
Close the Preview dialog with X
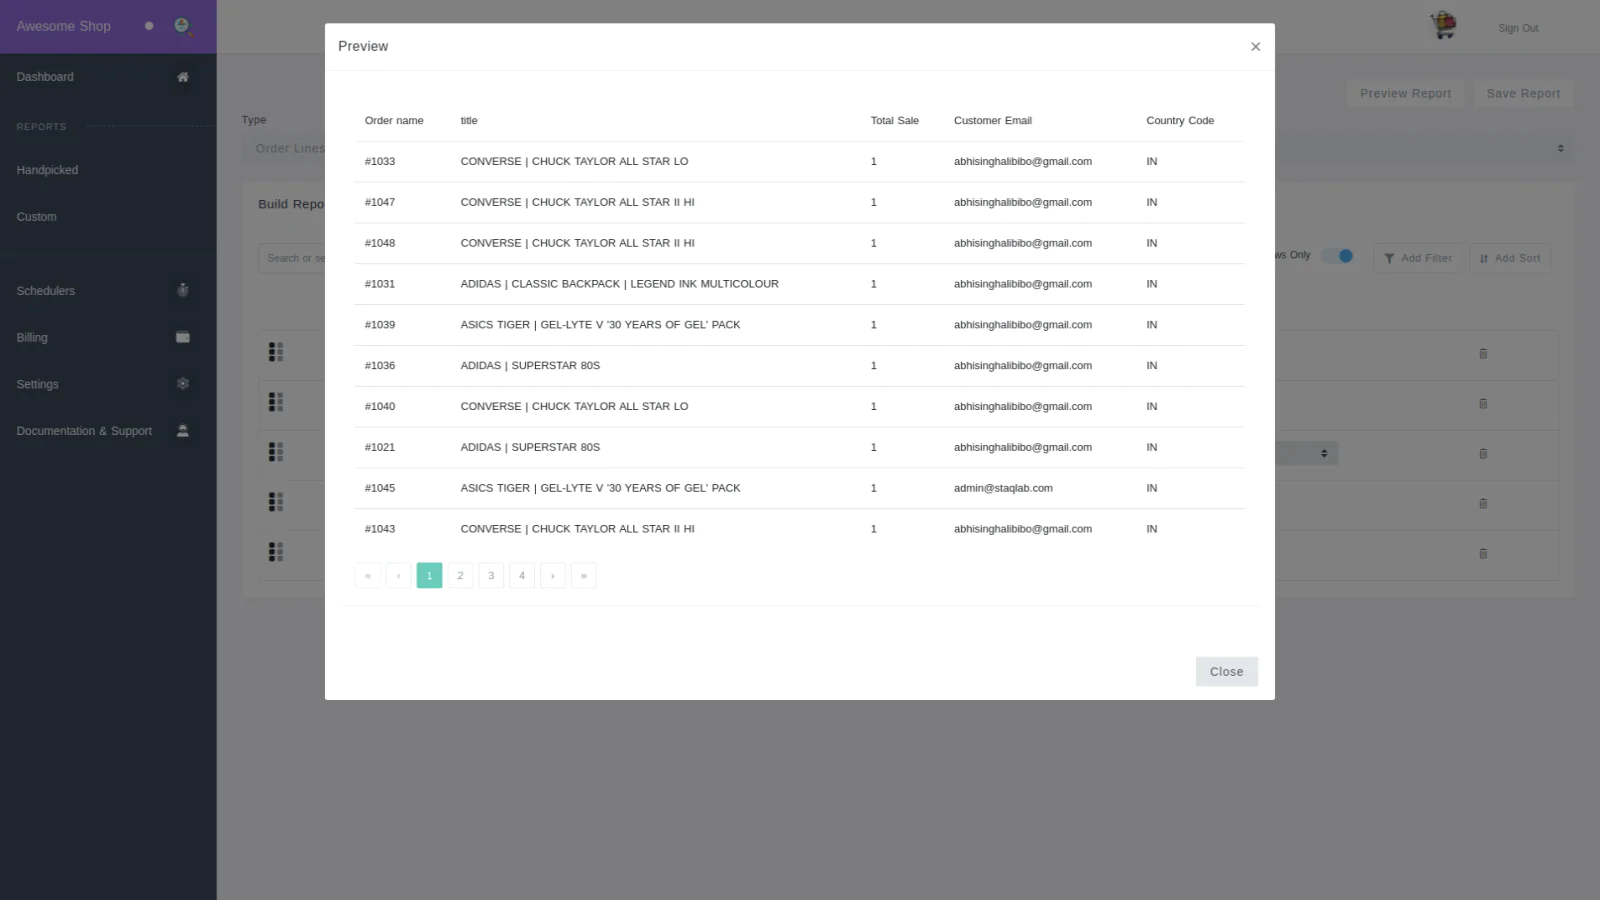click(1255, 47)
